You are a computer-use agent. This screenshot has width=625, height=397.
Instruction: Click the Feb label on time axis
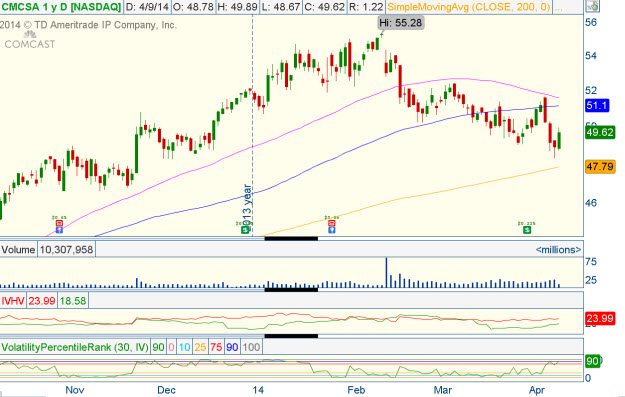356,390
